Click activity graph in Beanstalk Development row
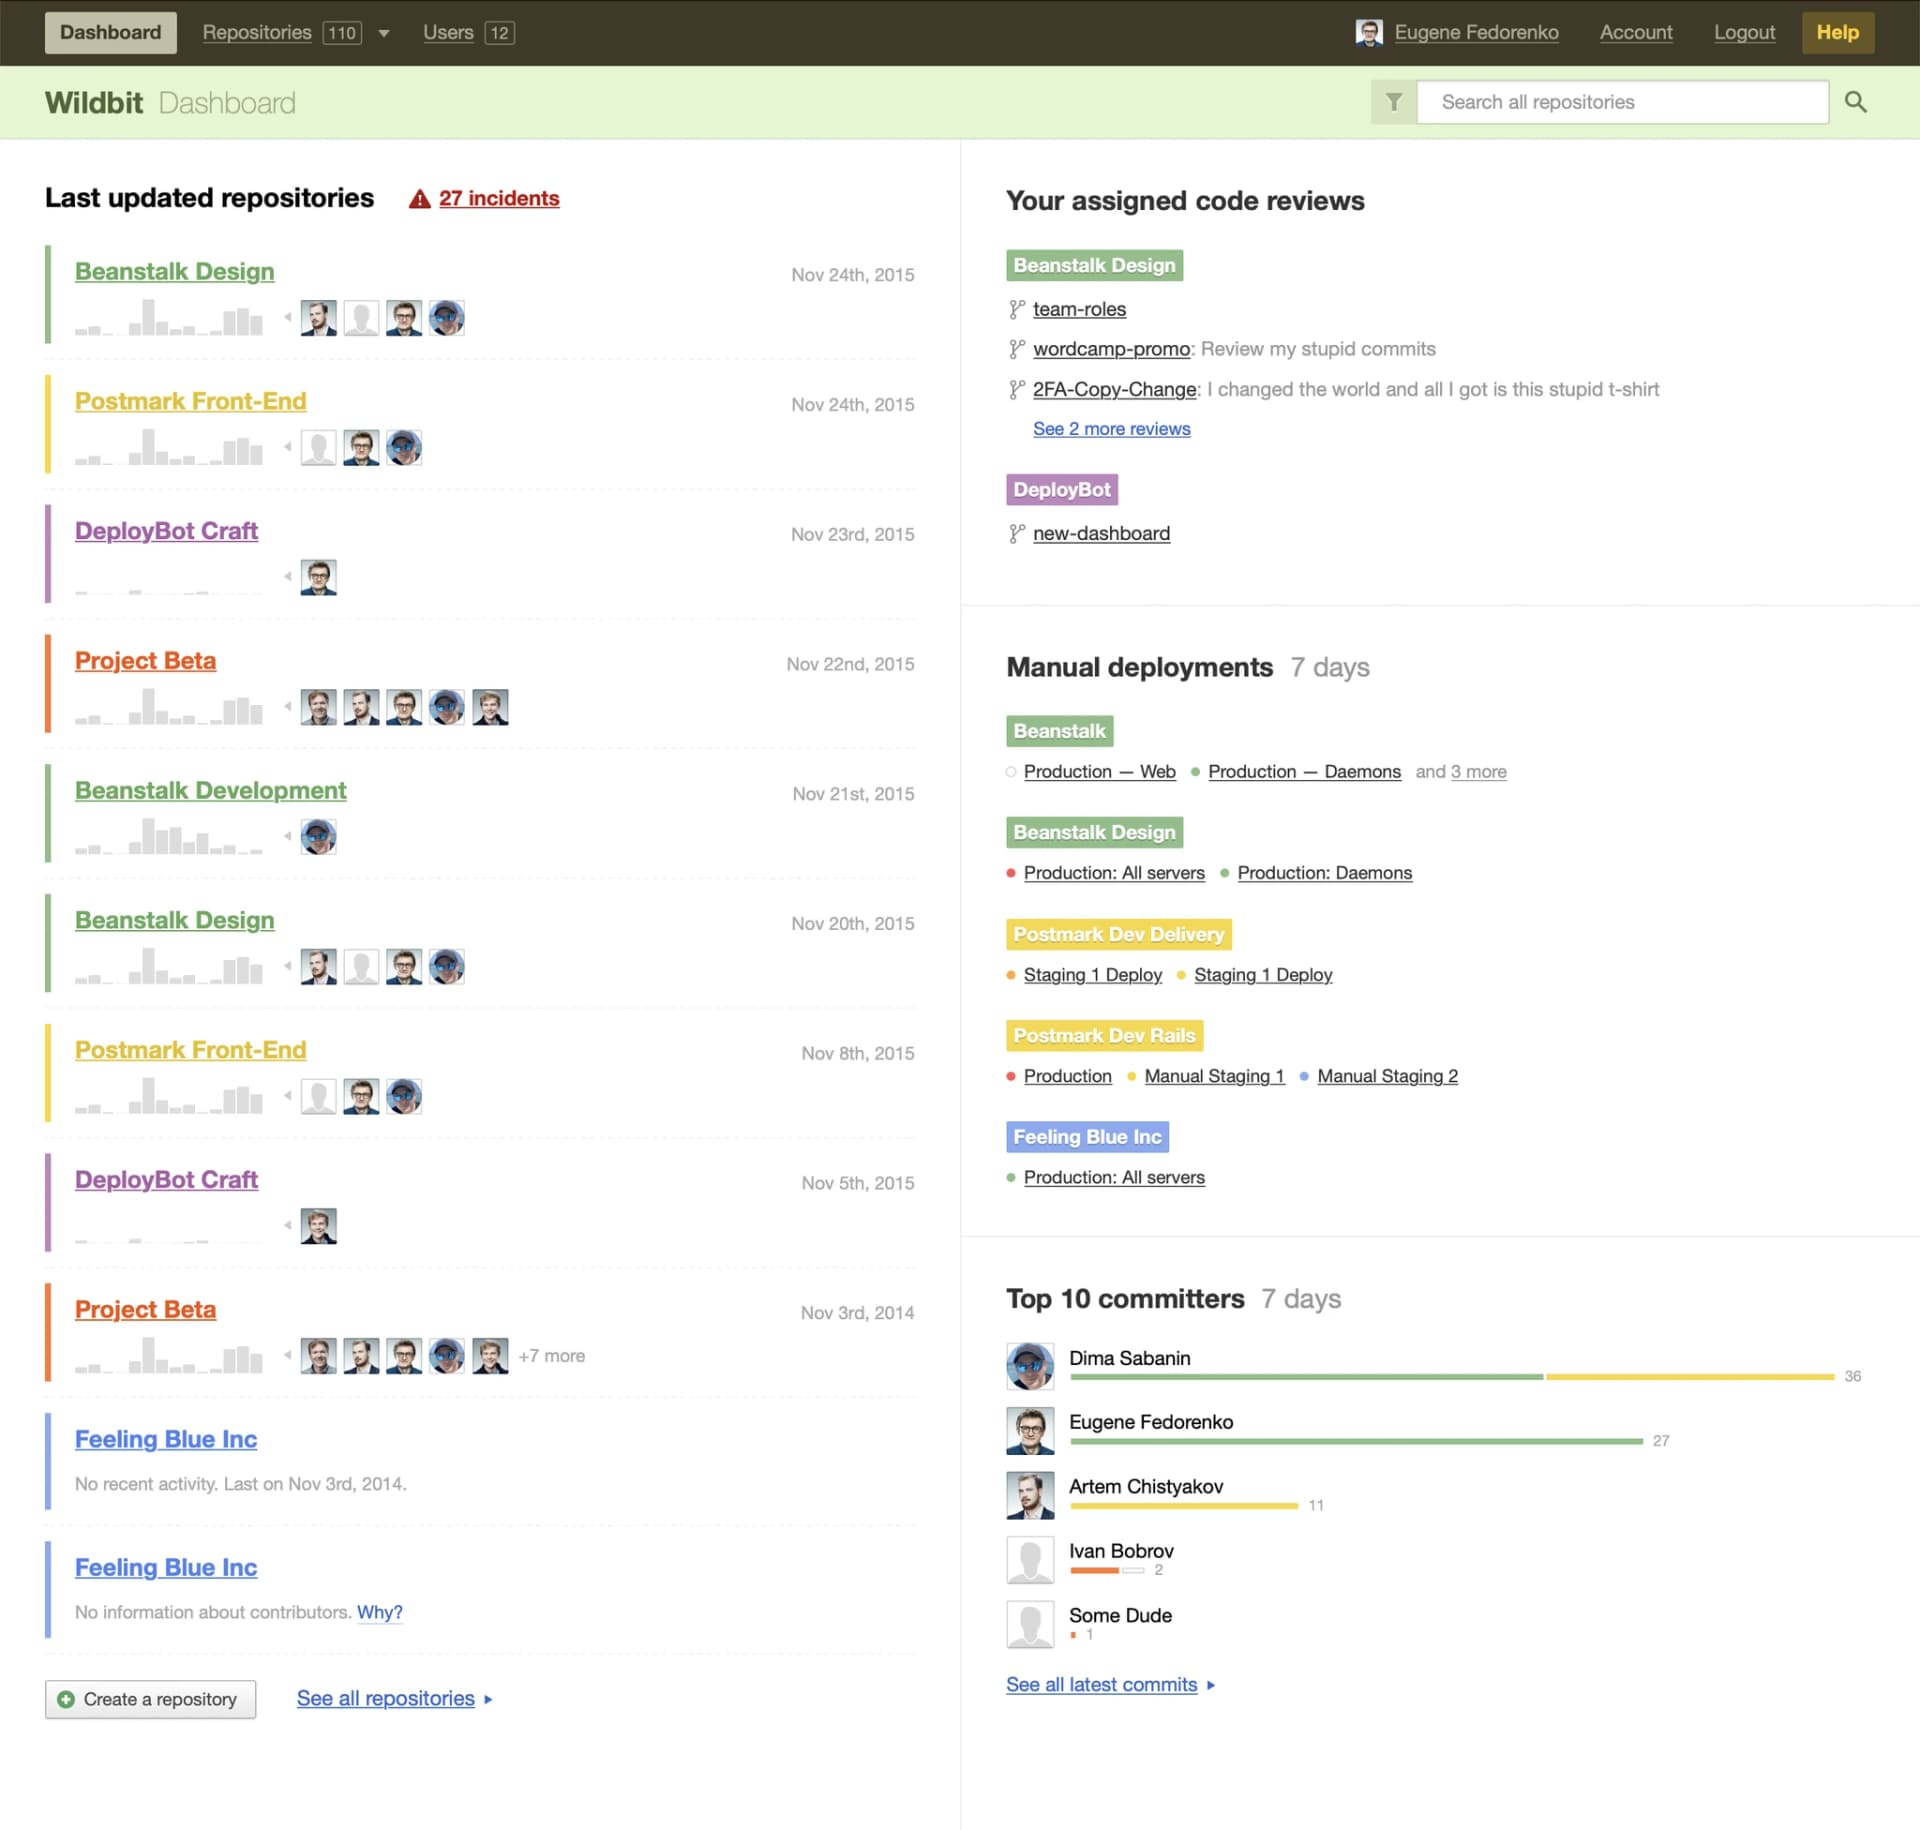The width and height of the screenshot is (1920, 1830). coord(169,836)
